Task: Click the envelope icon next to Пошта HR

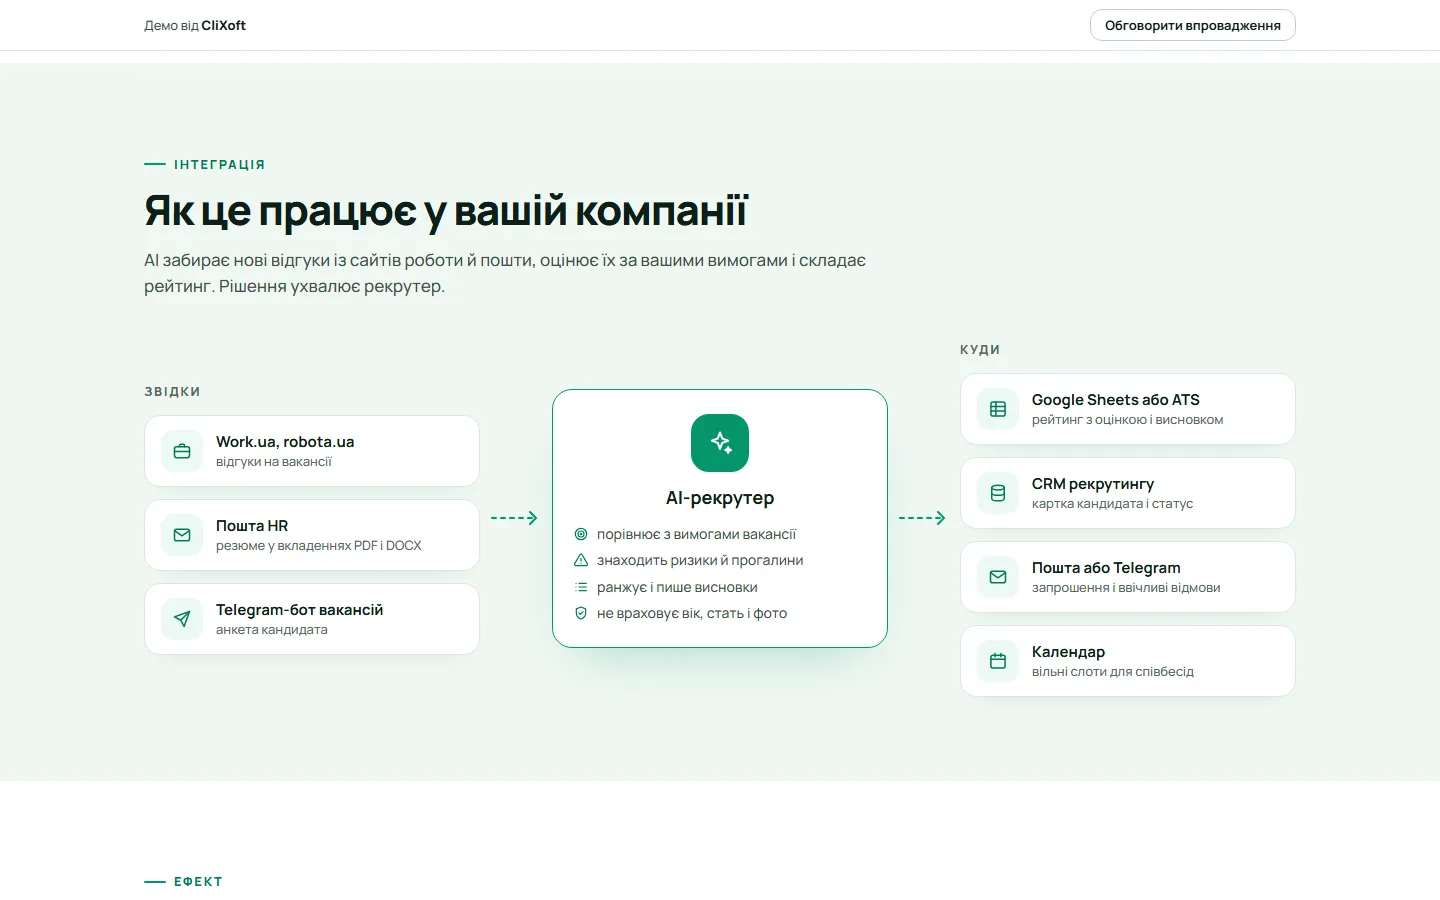Action: (182, 535)
